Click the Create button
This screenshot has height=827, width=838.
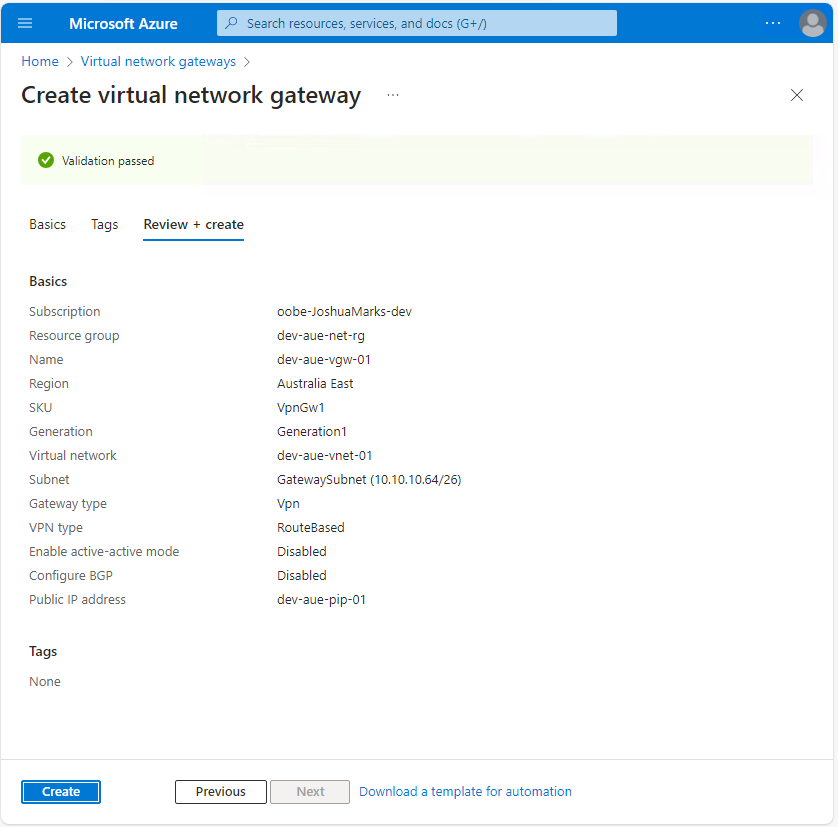(60, 791)
